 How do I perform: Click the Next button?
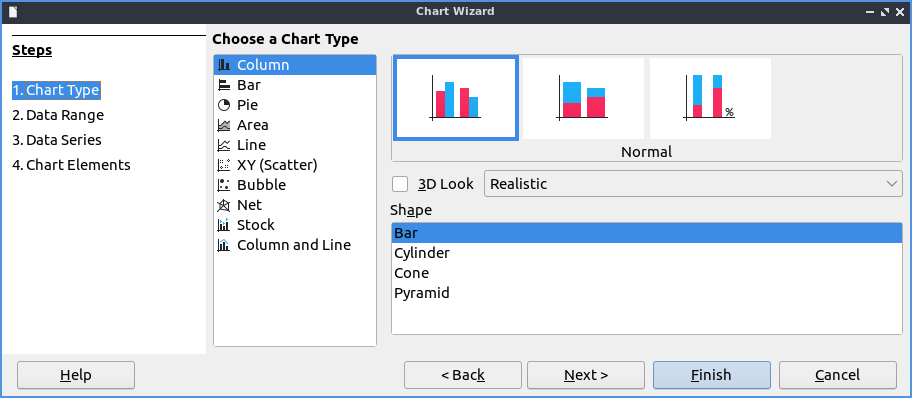pyautogui.click(x=586, y=375)
